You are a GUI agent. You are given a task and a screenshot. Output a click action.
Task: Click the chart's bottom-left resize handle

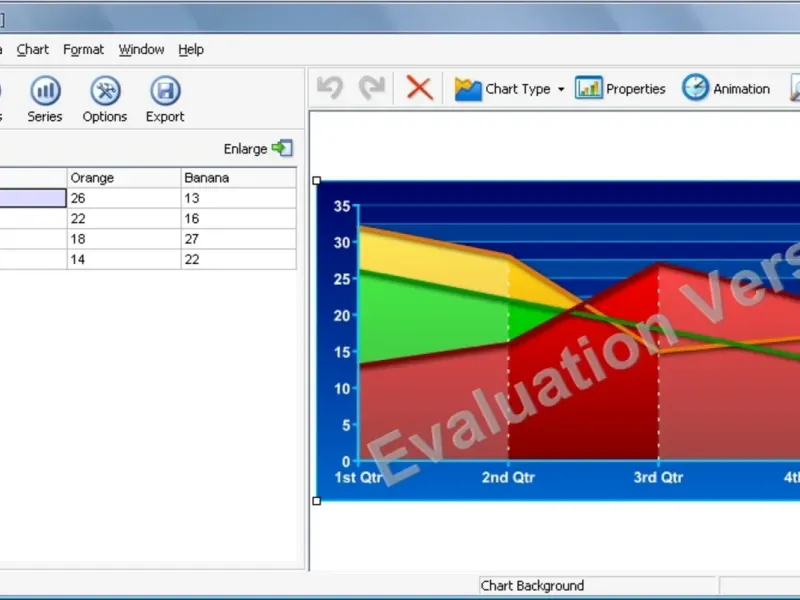tap(316, 501)
